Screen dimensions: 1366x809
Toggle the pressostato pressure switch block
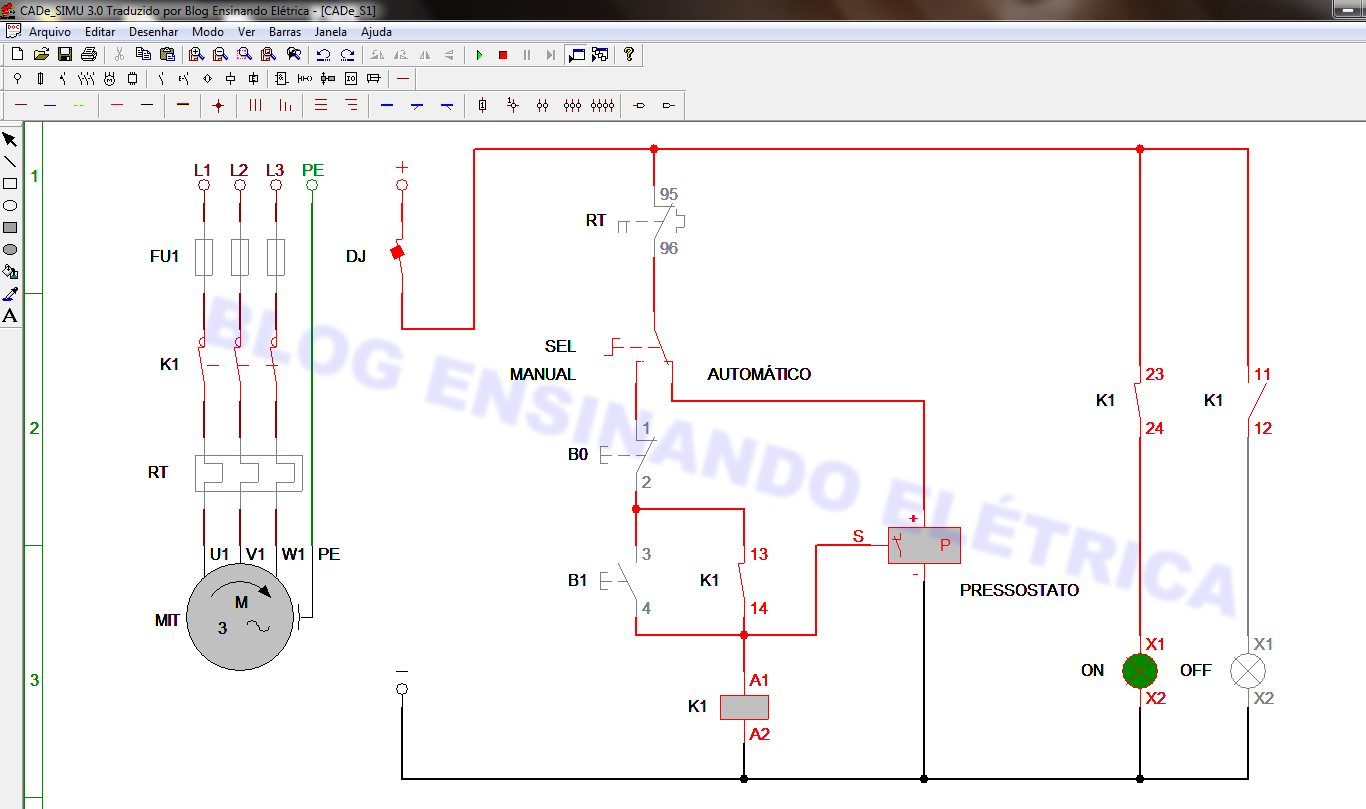[924, 545]
